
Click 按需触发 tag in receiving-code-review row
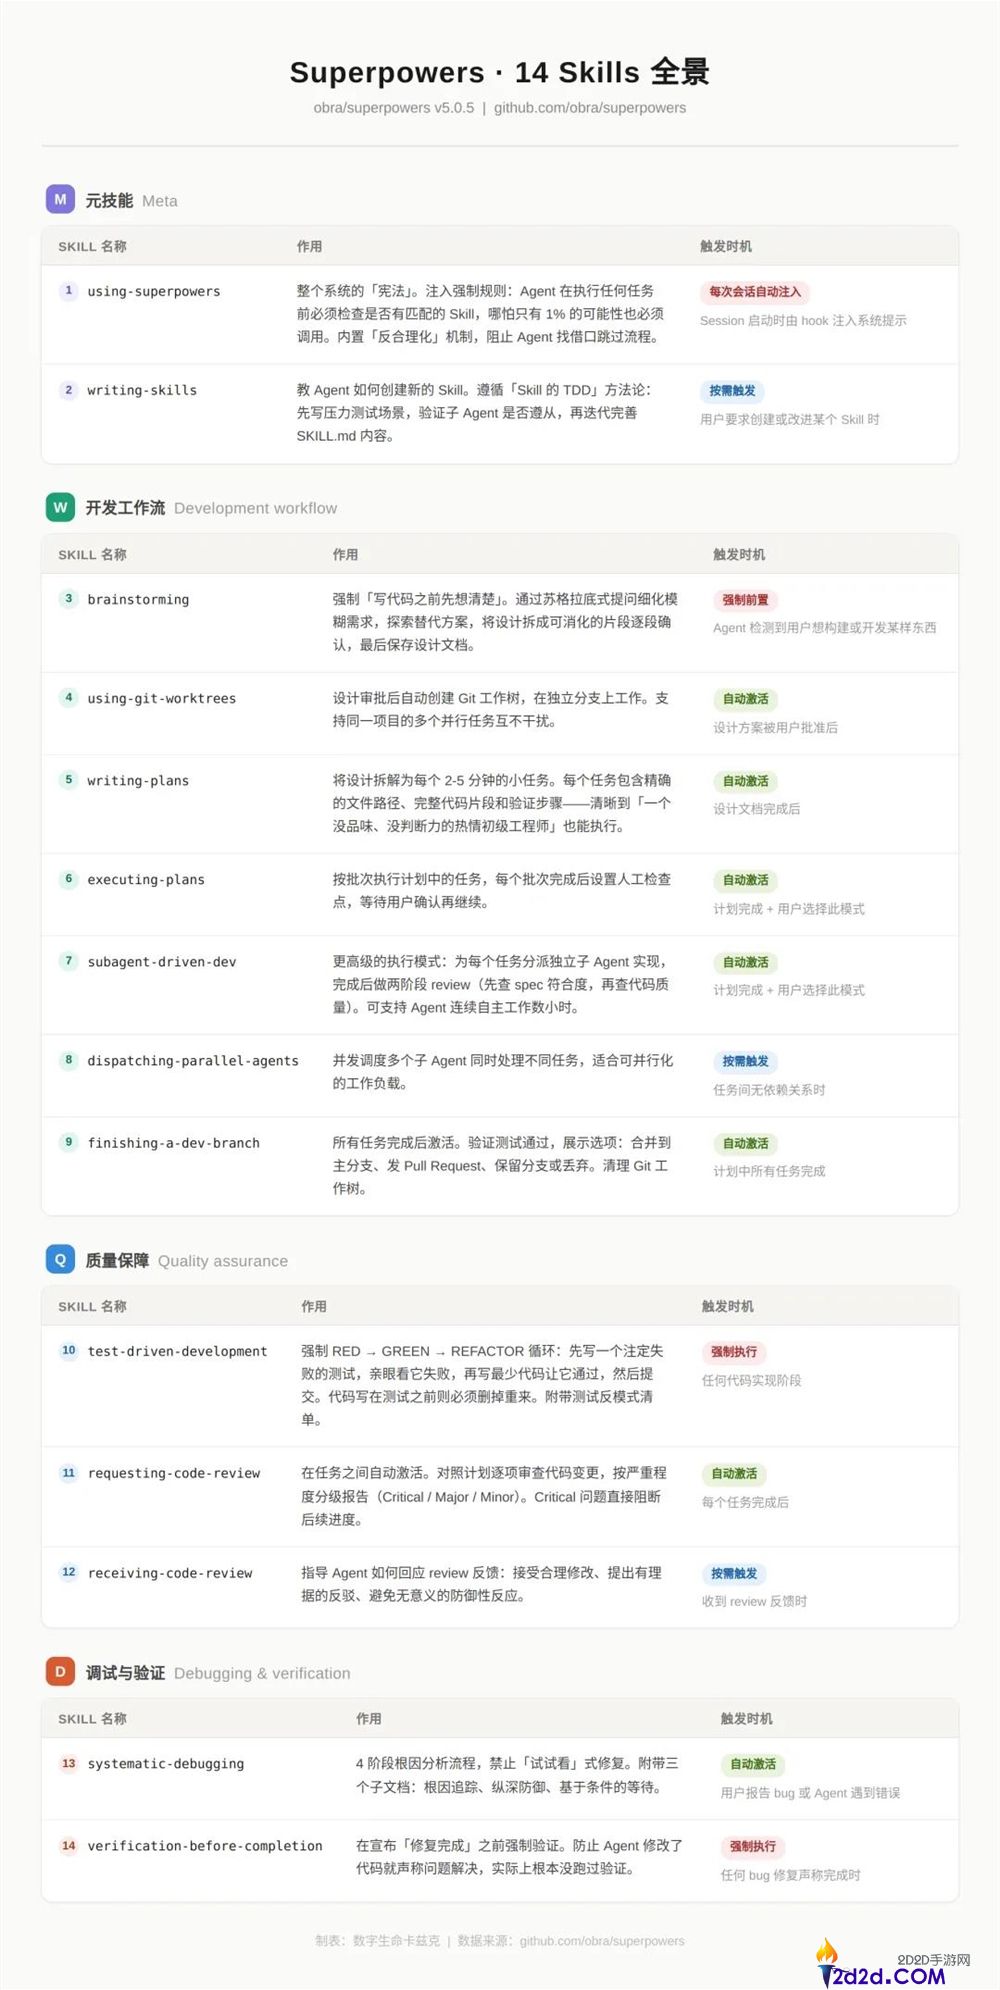734,1574
